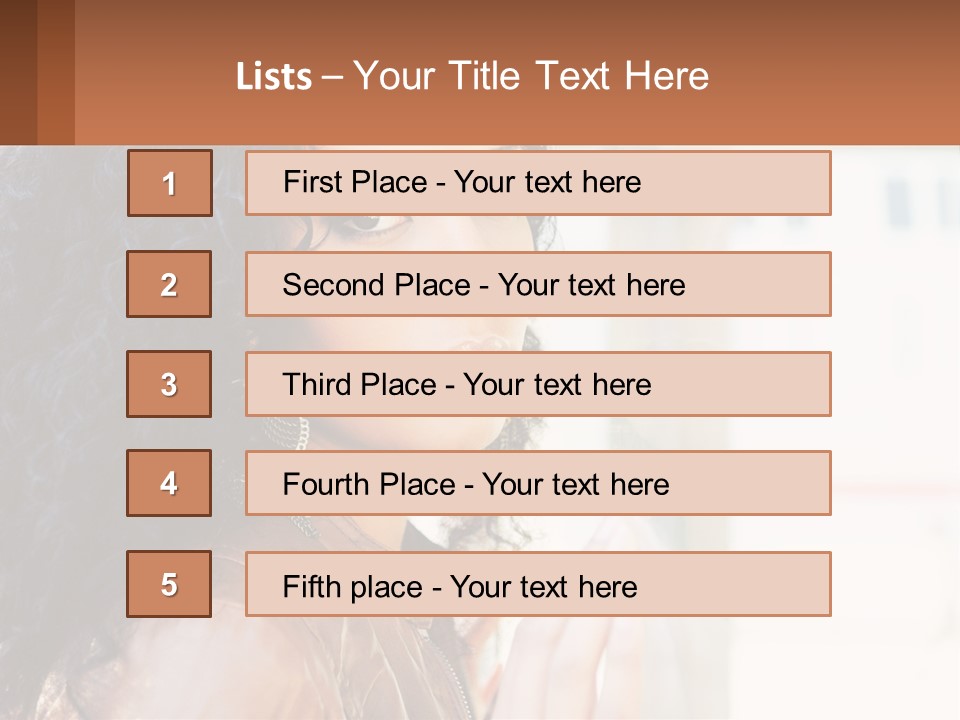Click the bold word Lists in title
The width and height of the screenshot is (960, 720).
[274, 77]
